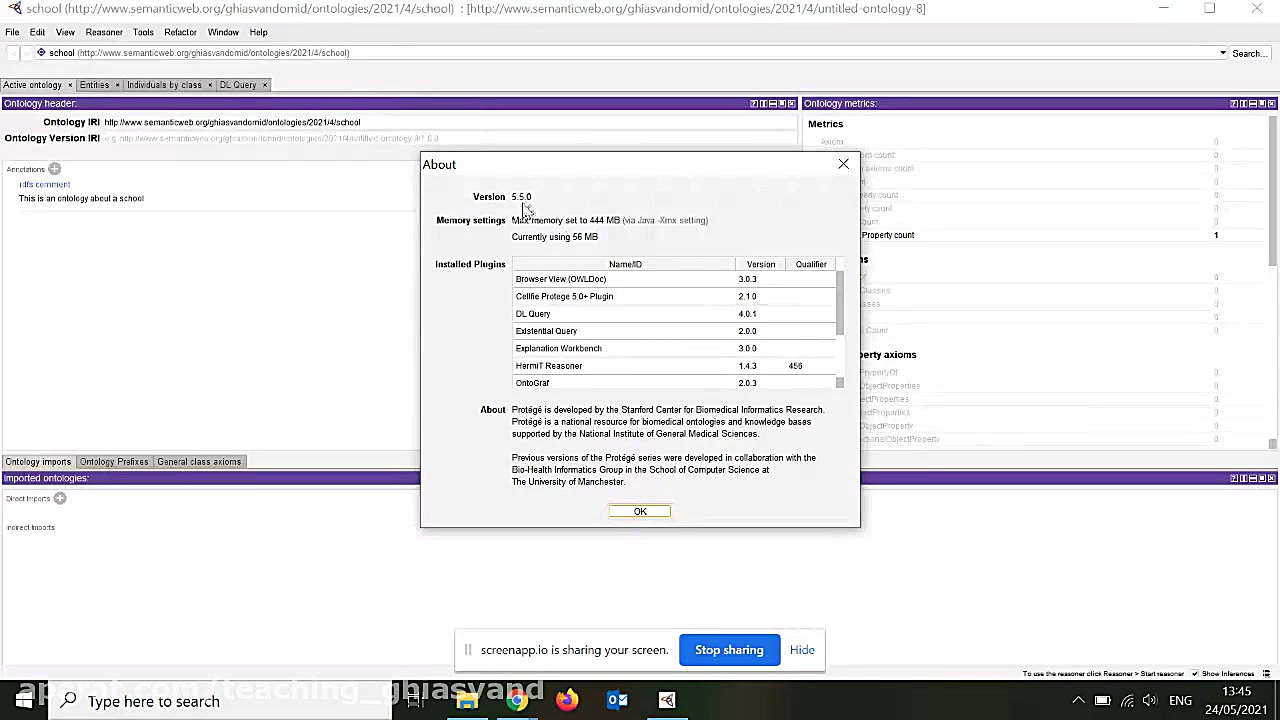Click the Windows taskbar search box
The height and width of the screenshot is (720, 1280).
tap(220, 701)
